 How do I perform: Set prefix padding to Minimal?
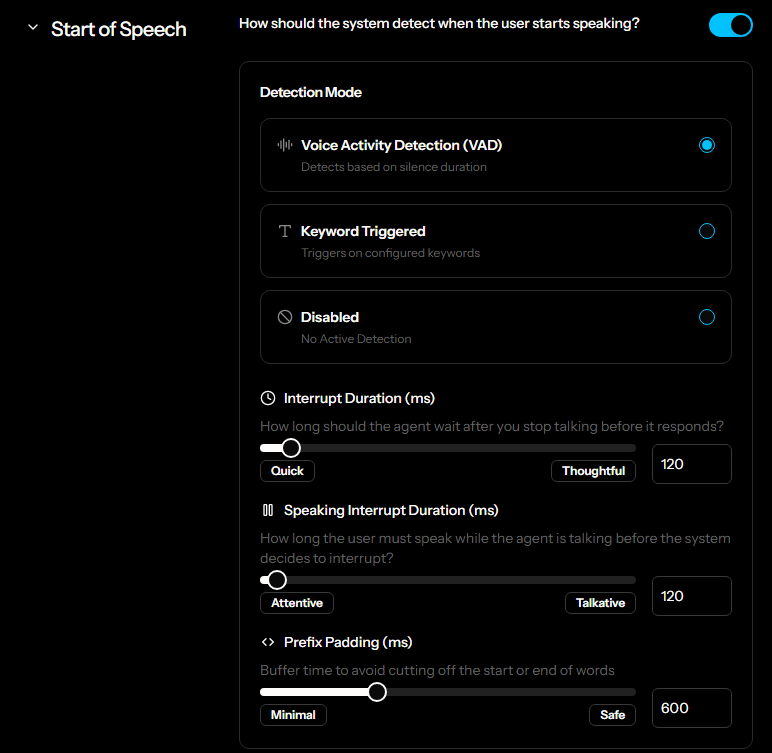[293, 715]
